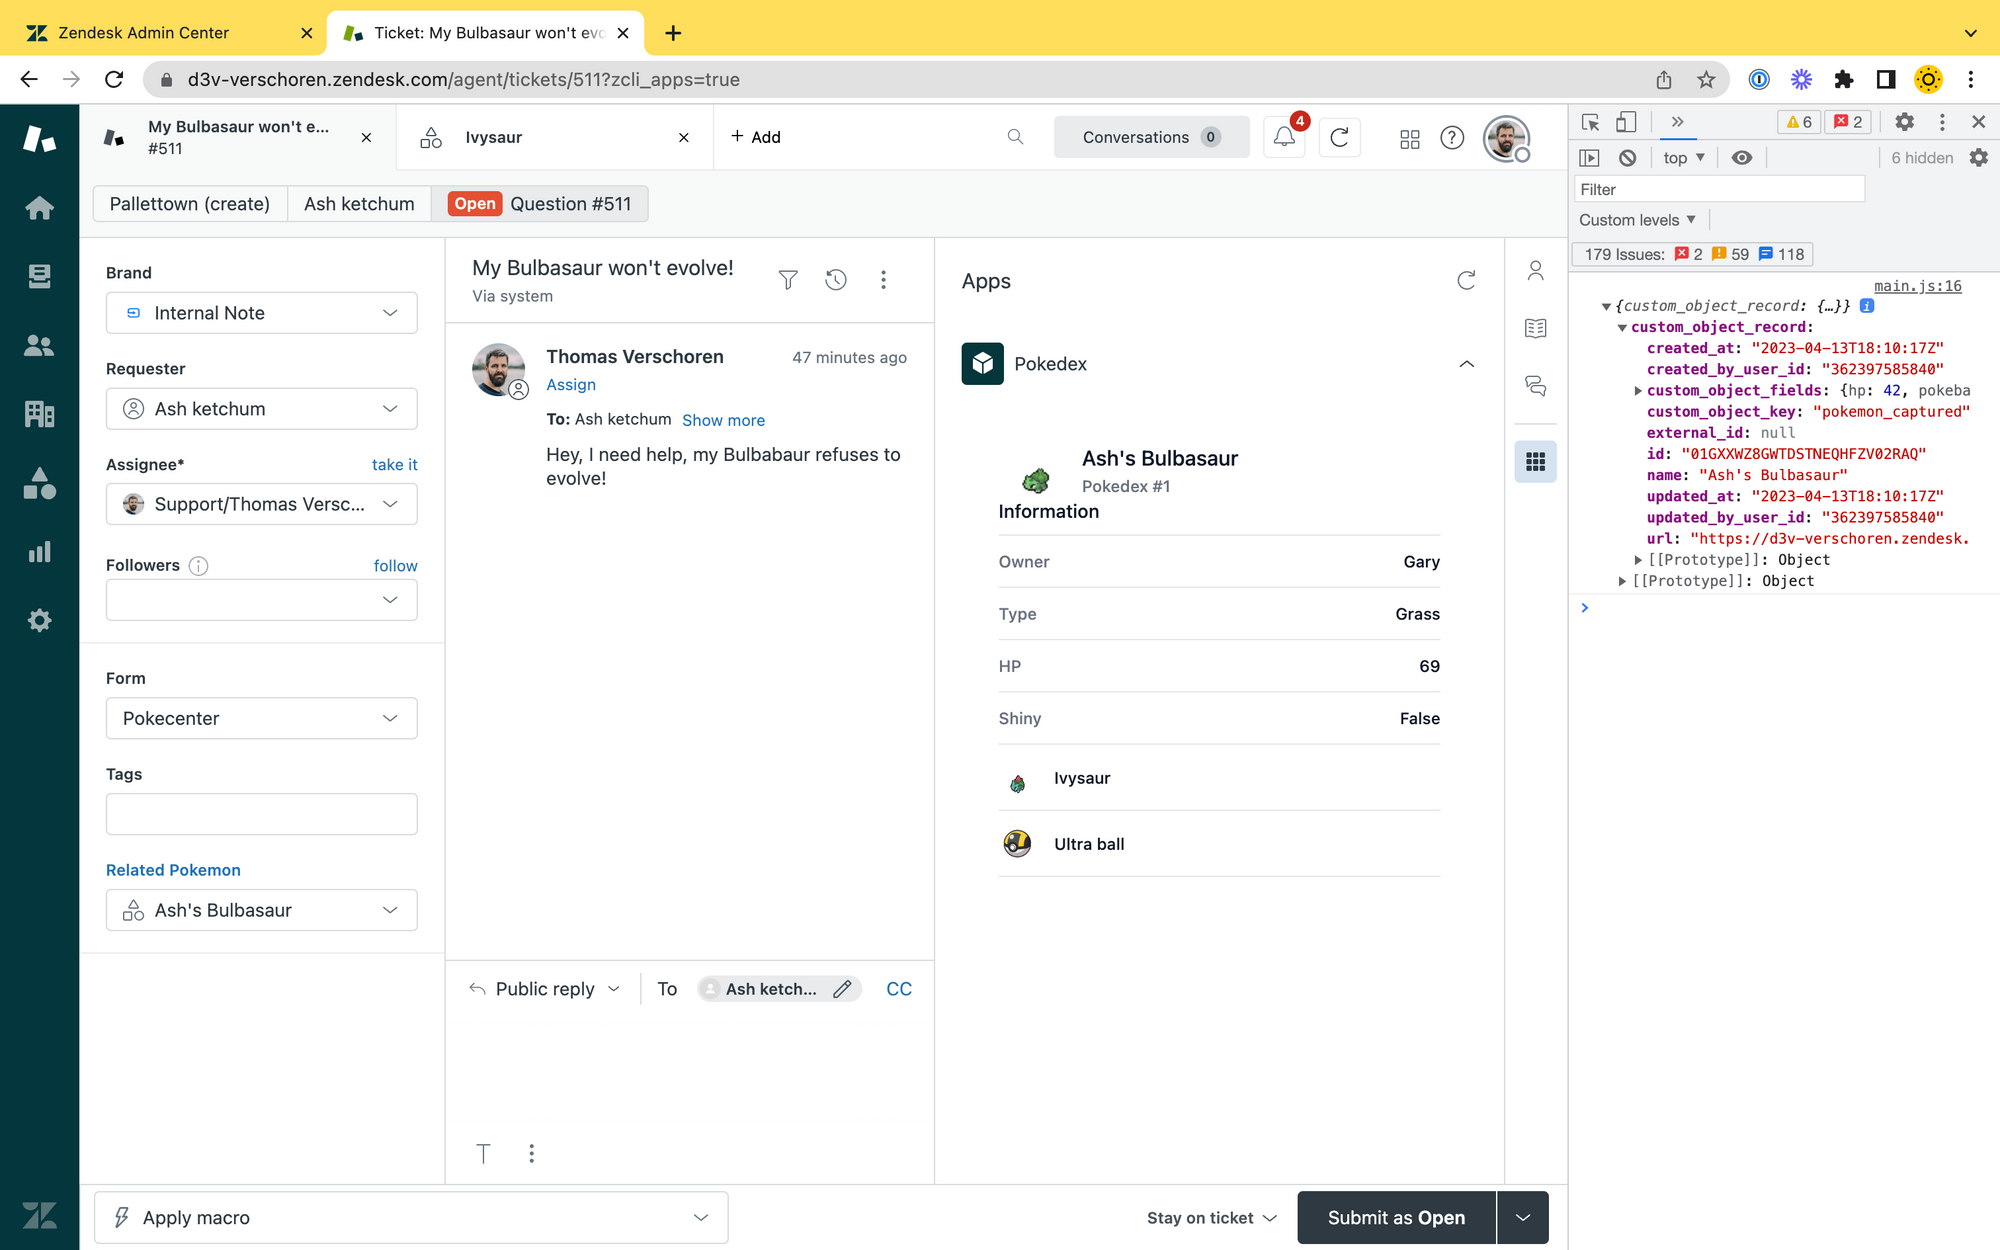Open Reporting in left navigation
Screen dimensions: 2000x1250
(39, 552)
